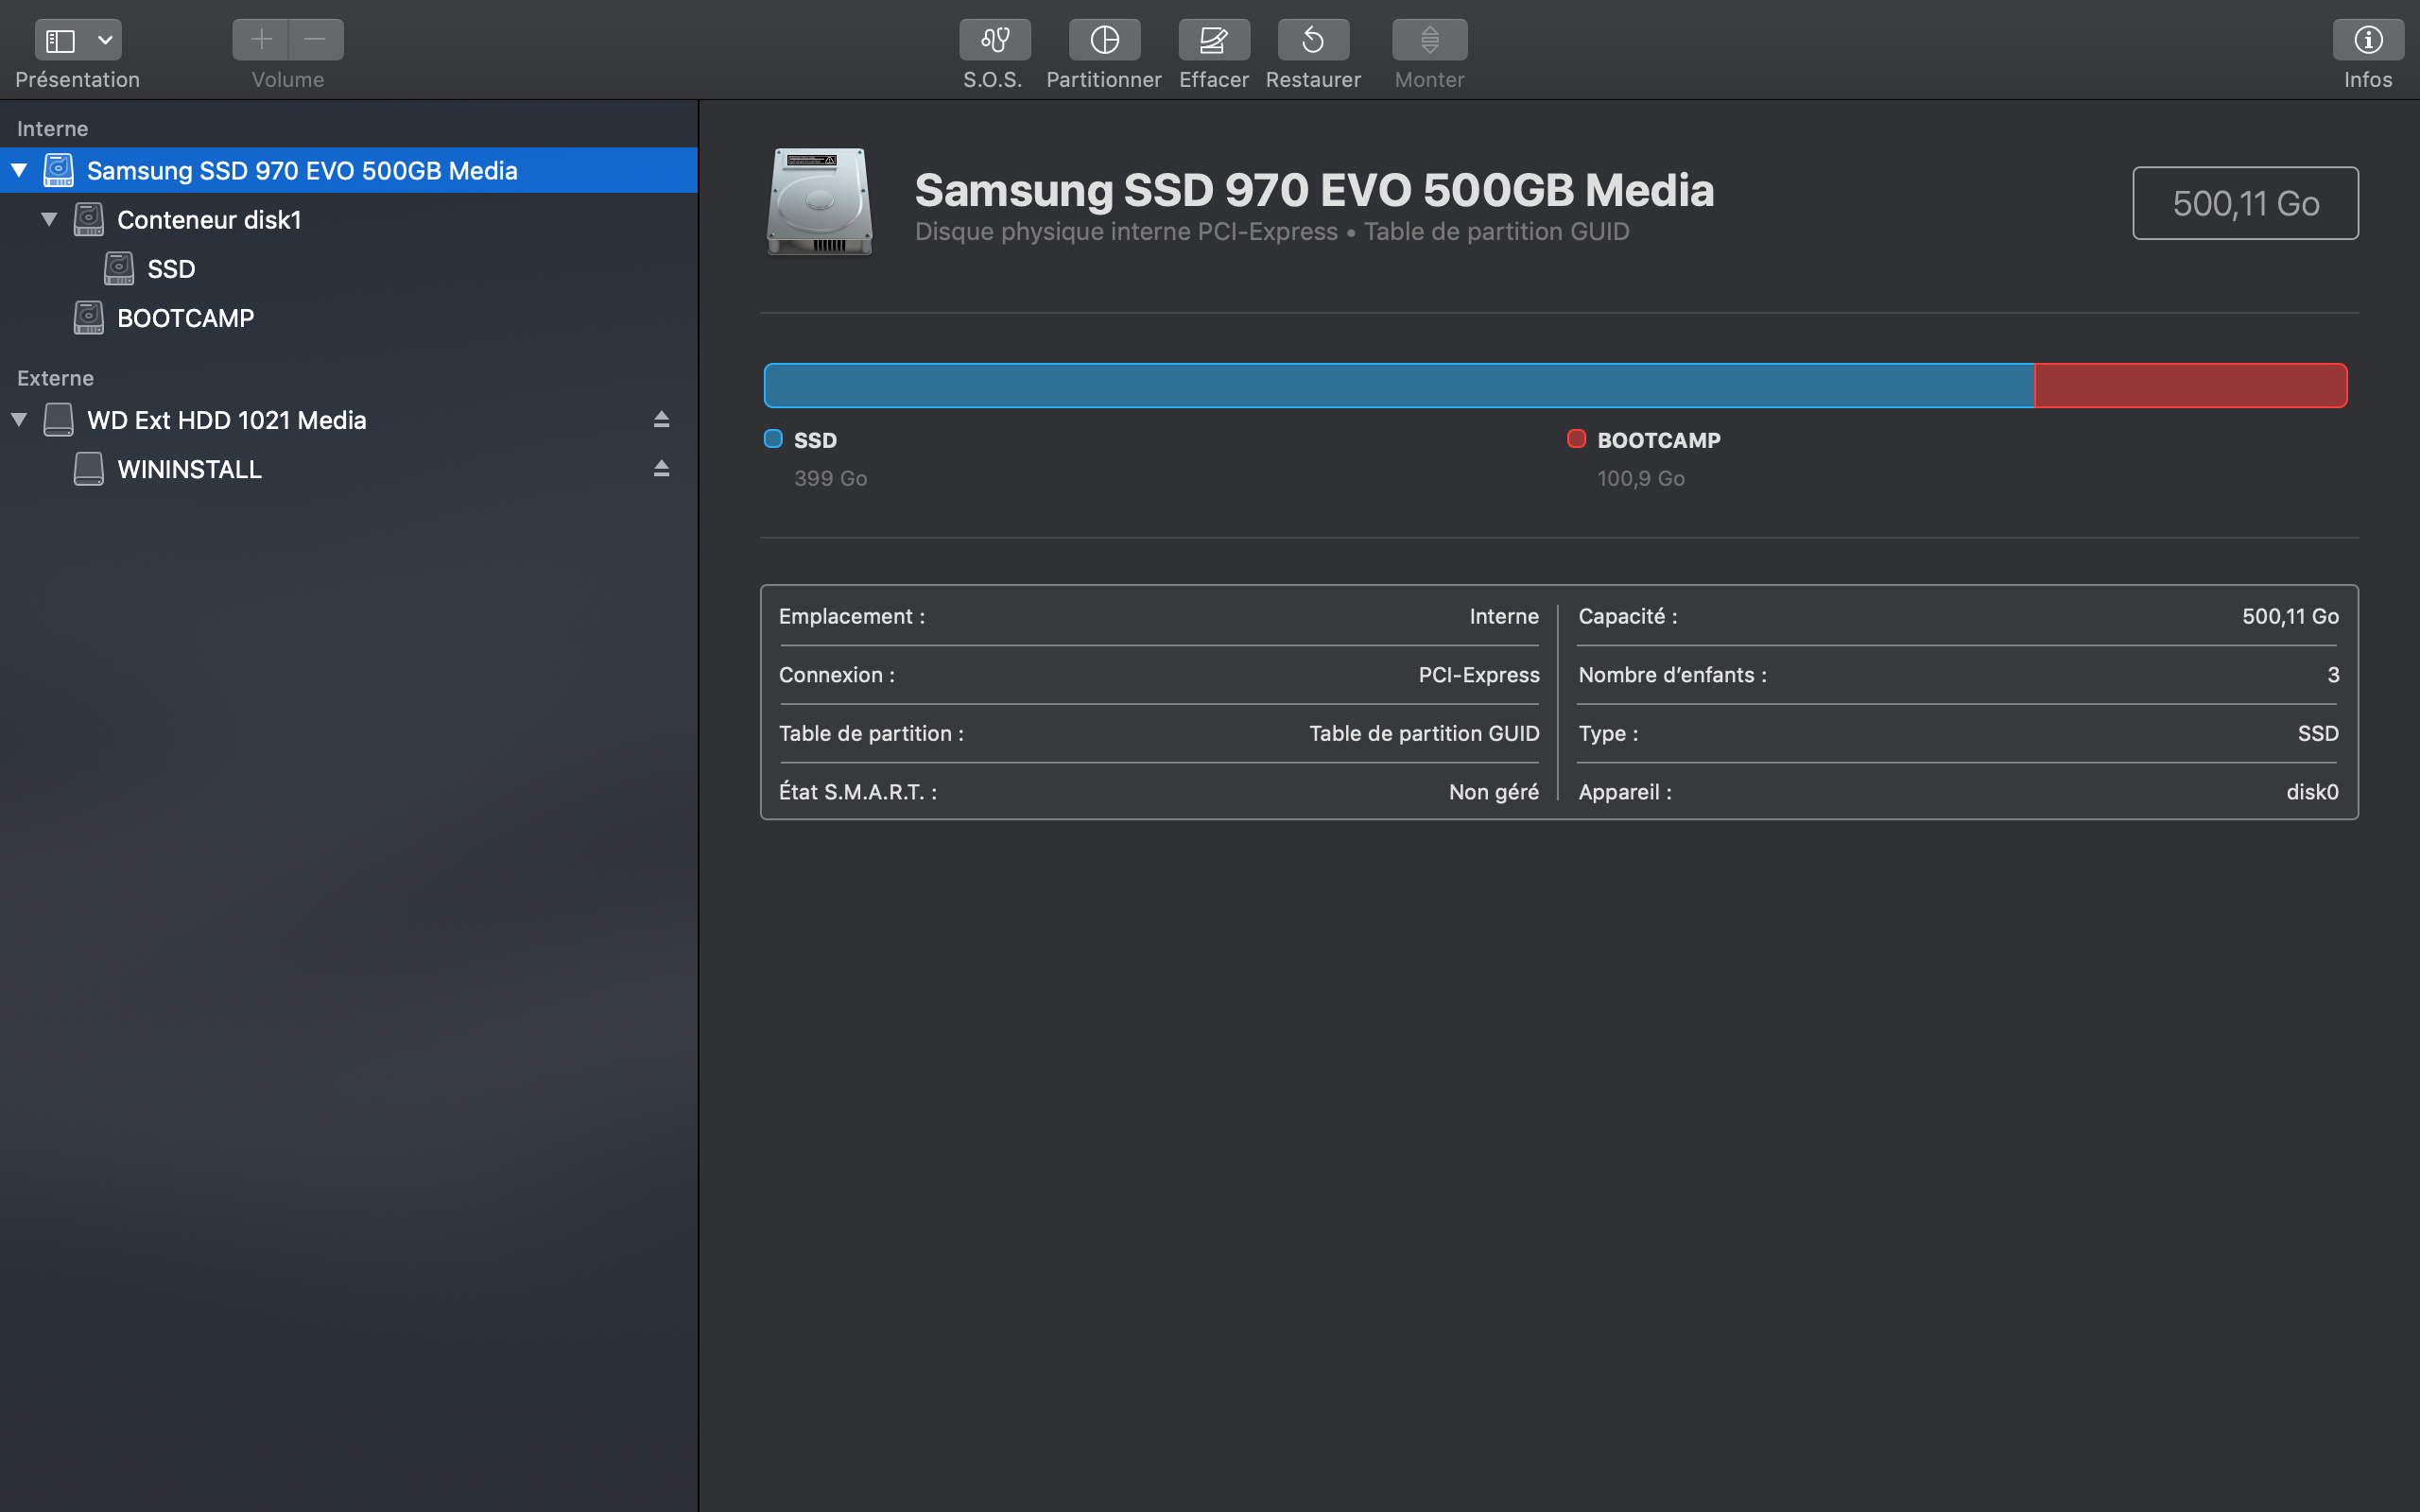Eject the WININSTALL volume
The image size is (2420, 1512).
point(661,468)
